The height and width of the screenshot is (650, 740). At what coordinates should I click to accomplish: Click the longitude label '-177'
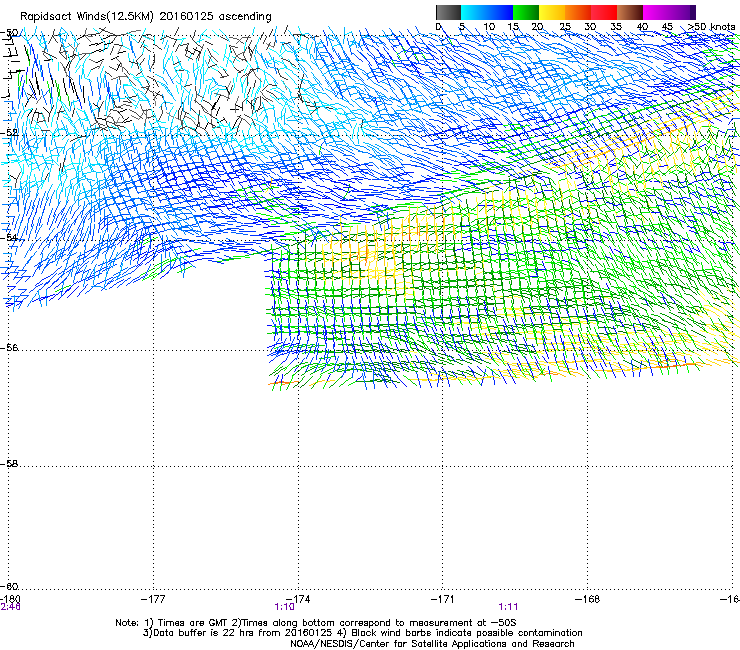153,599
